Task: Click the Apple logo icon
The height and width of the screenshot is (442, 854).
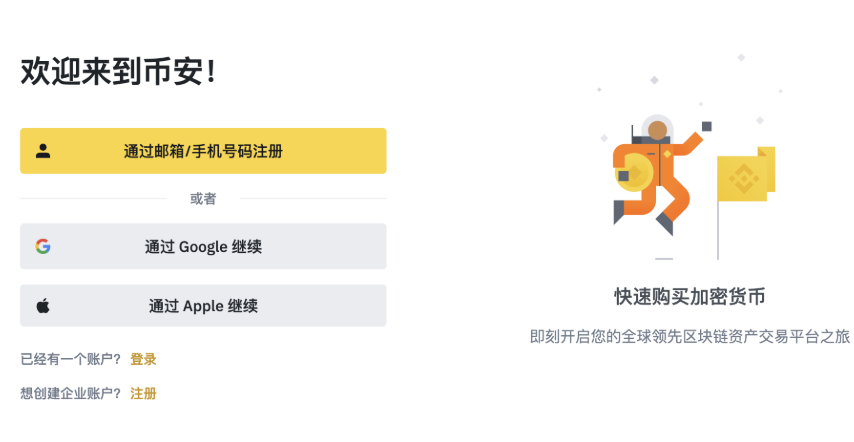Action: 43,306
